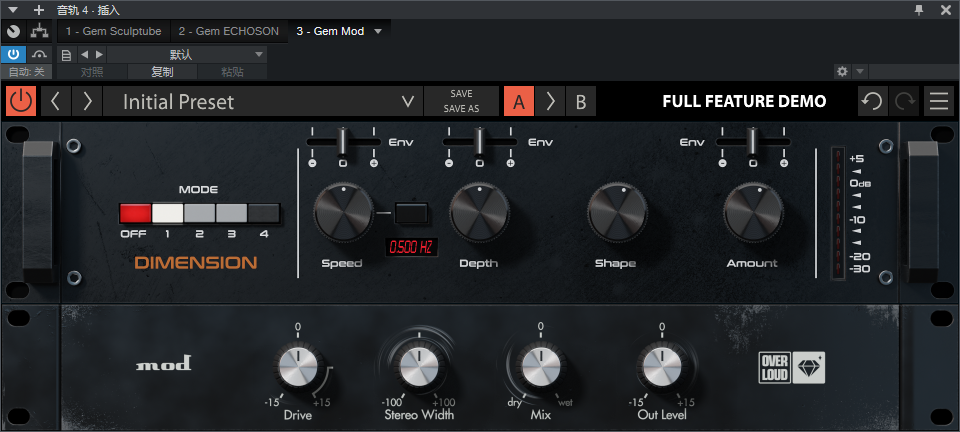Adjust the Depth Env slider
This screenshot has width=960, height=432.
(480, 142)
